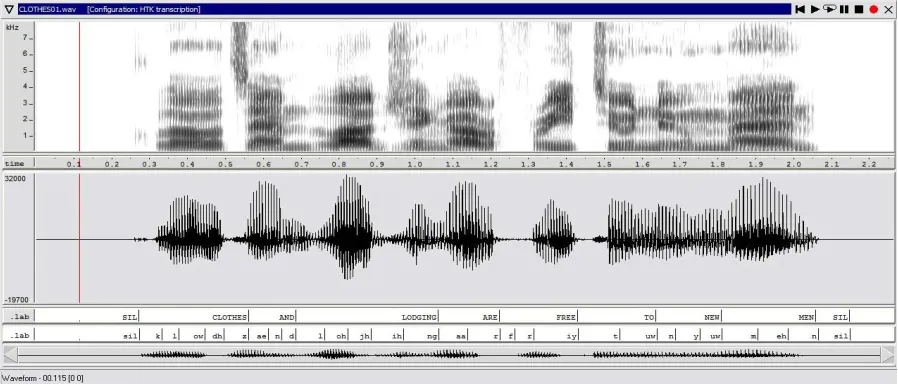Click the word-level .lab pane header

(19, 316)
